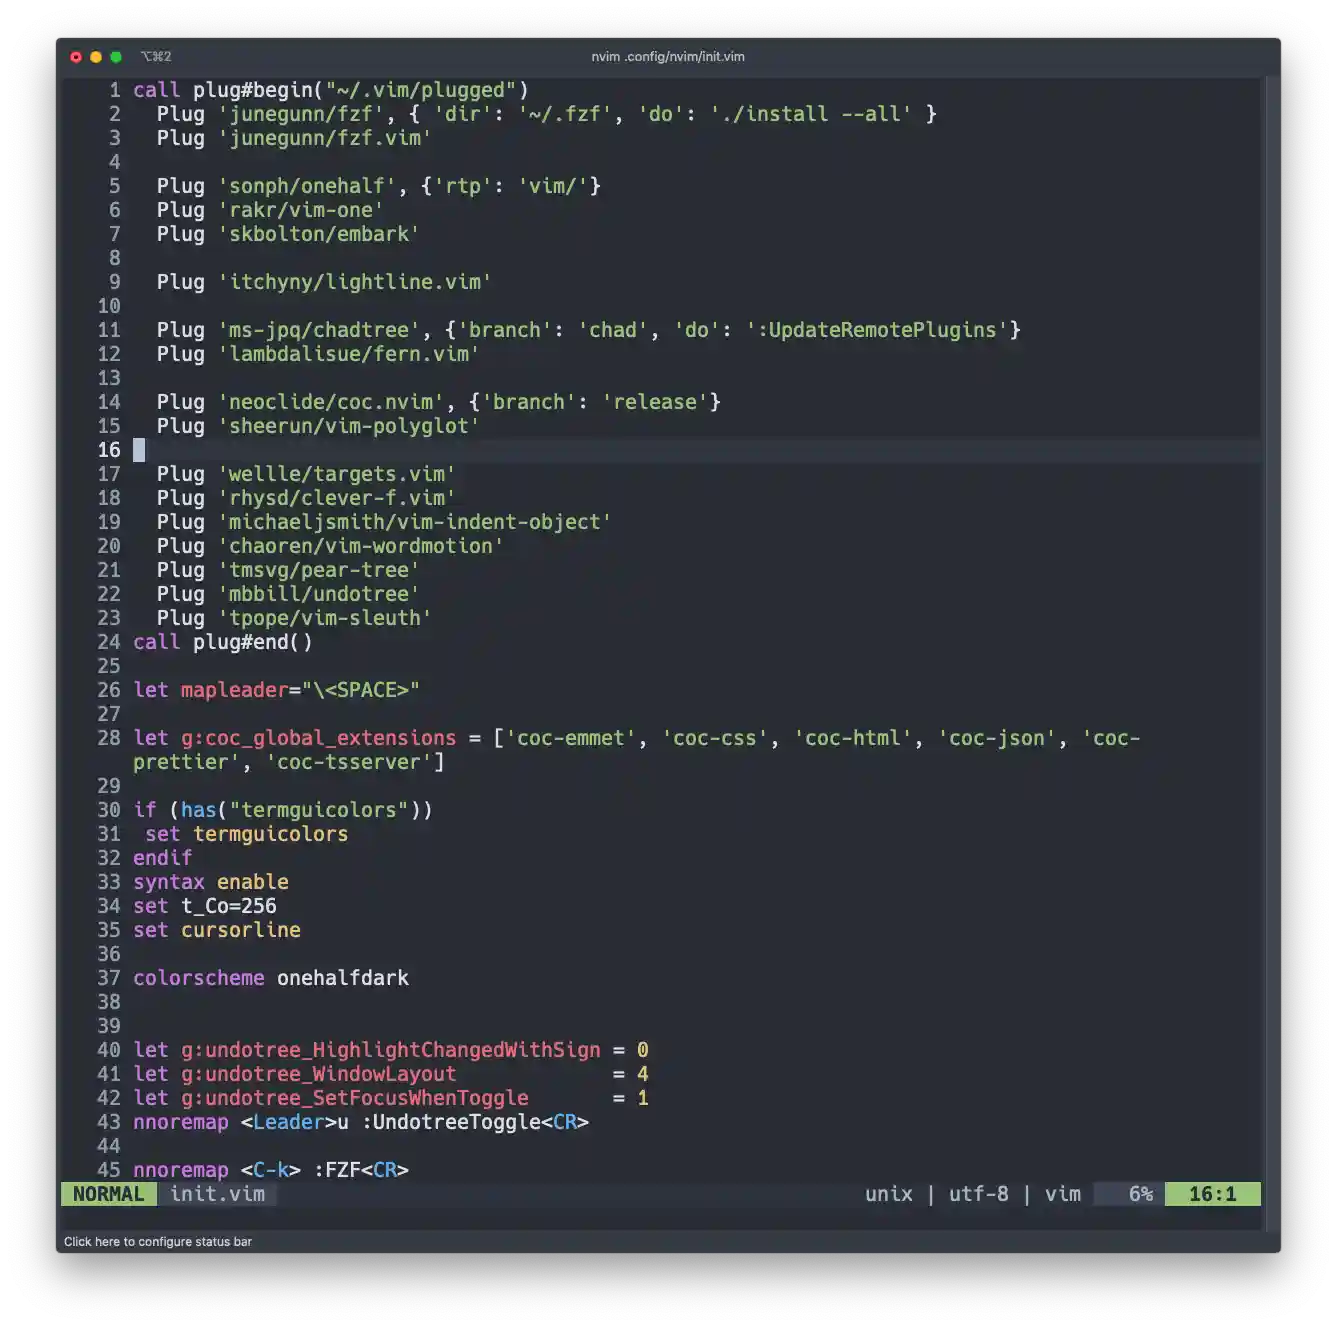Click 'cursorline' option on line 35
This screenshot has height=1327, width=1337.
[241, 930]
